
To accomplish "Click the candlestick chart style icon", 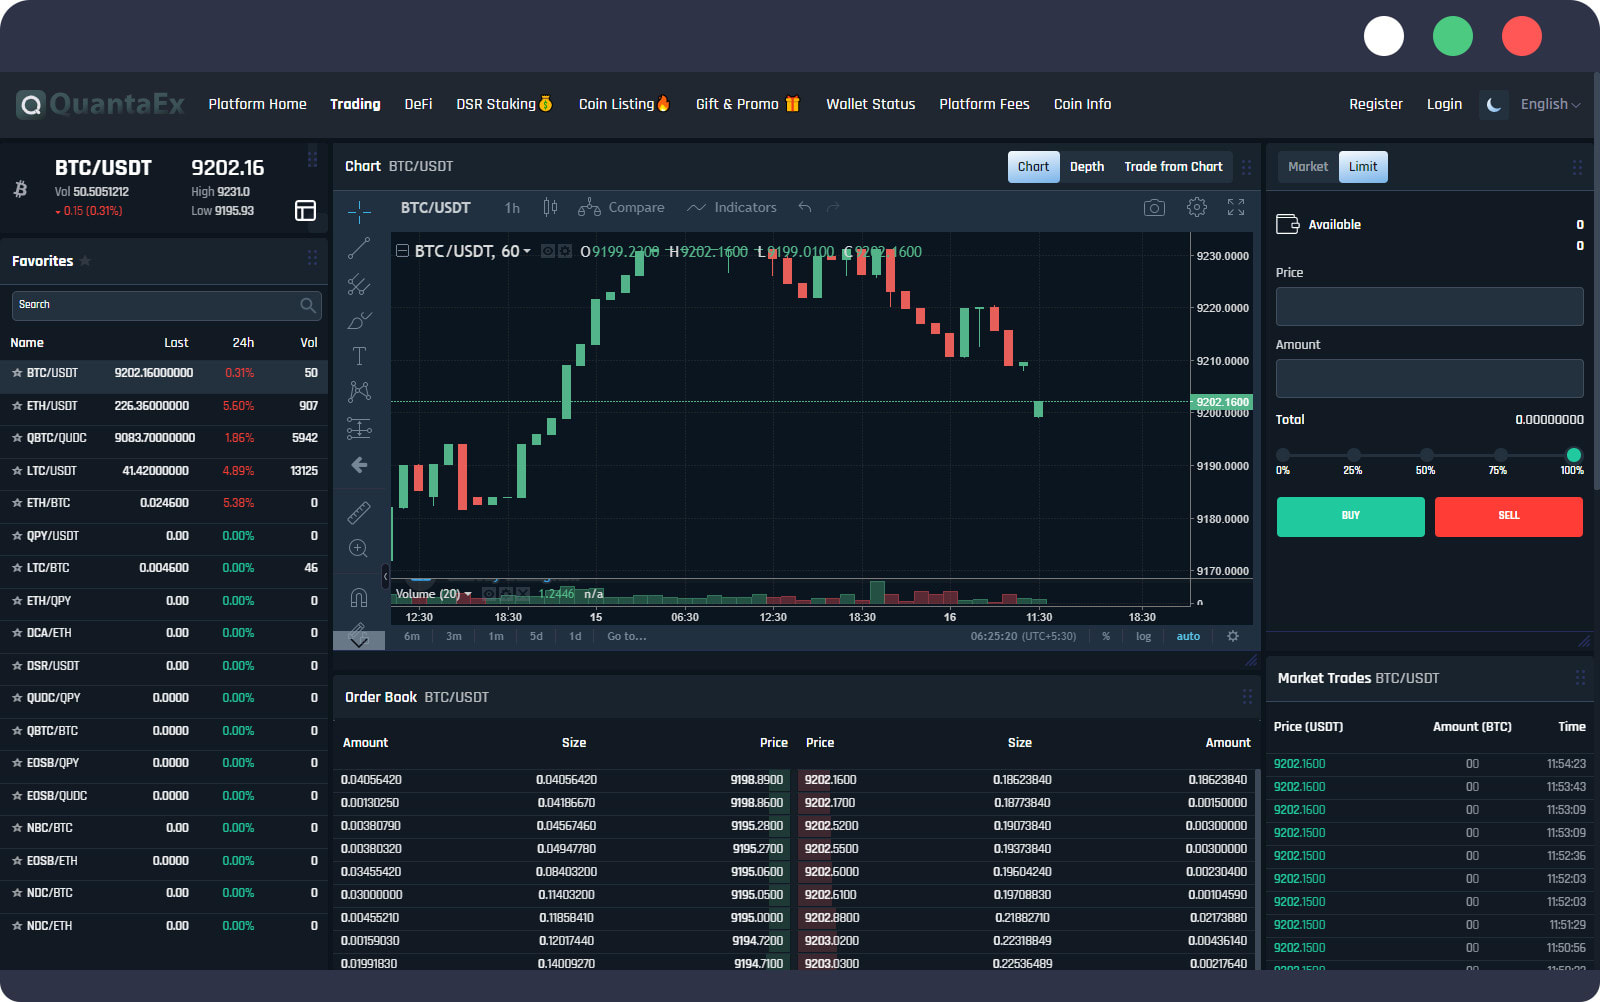I will pos(550,207).
